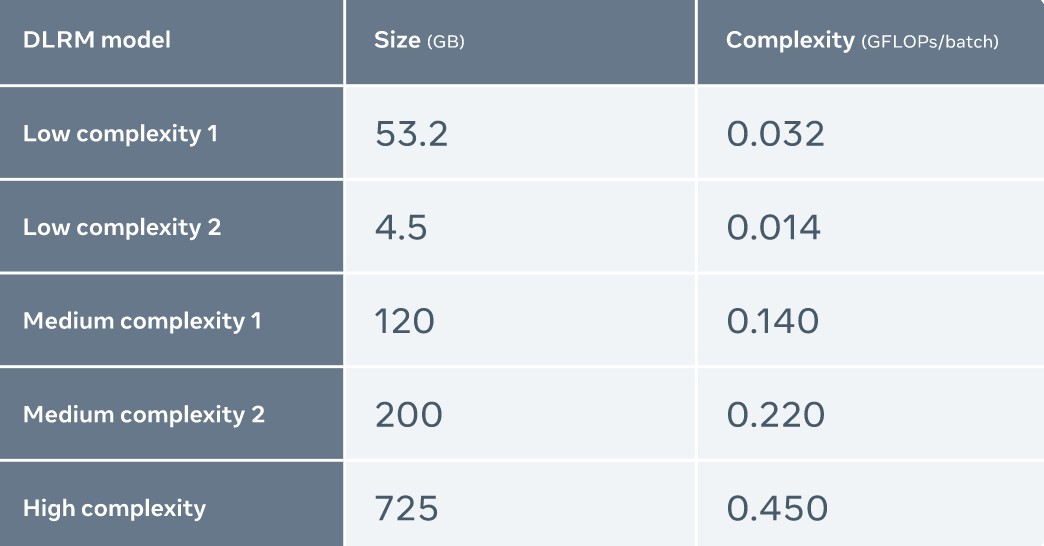1044x546 pixels.
Task: Click the DLRM model column header
Action: (x=97, y=40)
